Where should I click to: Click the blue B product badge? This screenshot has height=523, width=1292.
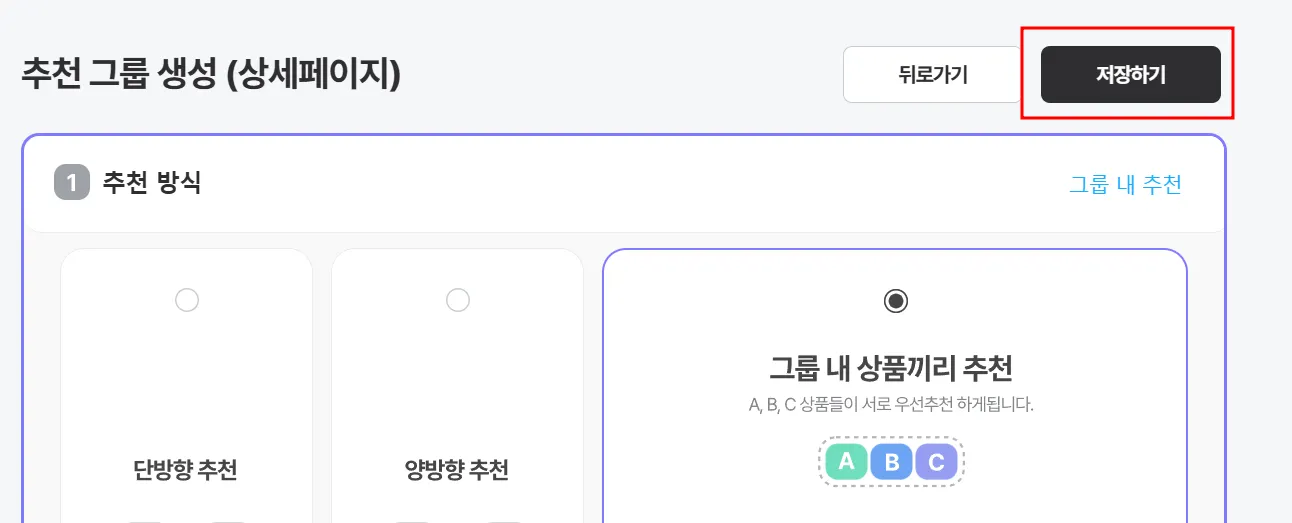point(892,461)
